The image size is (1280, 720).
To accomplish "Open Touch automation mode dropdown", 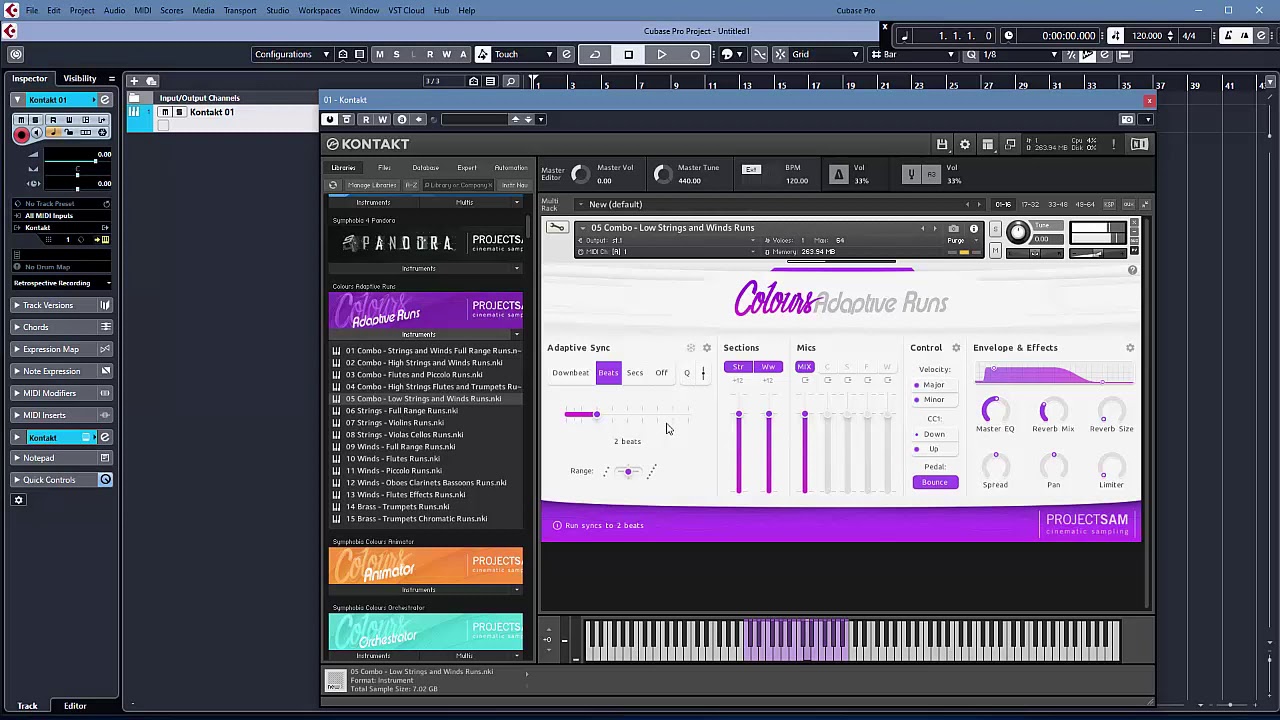I will [x=523, y=54].
